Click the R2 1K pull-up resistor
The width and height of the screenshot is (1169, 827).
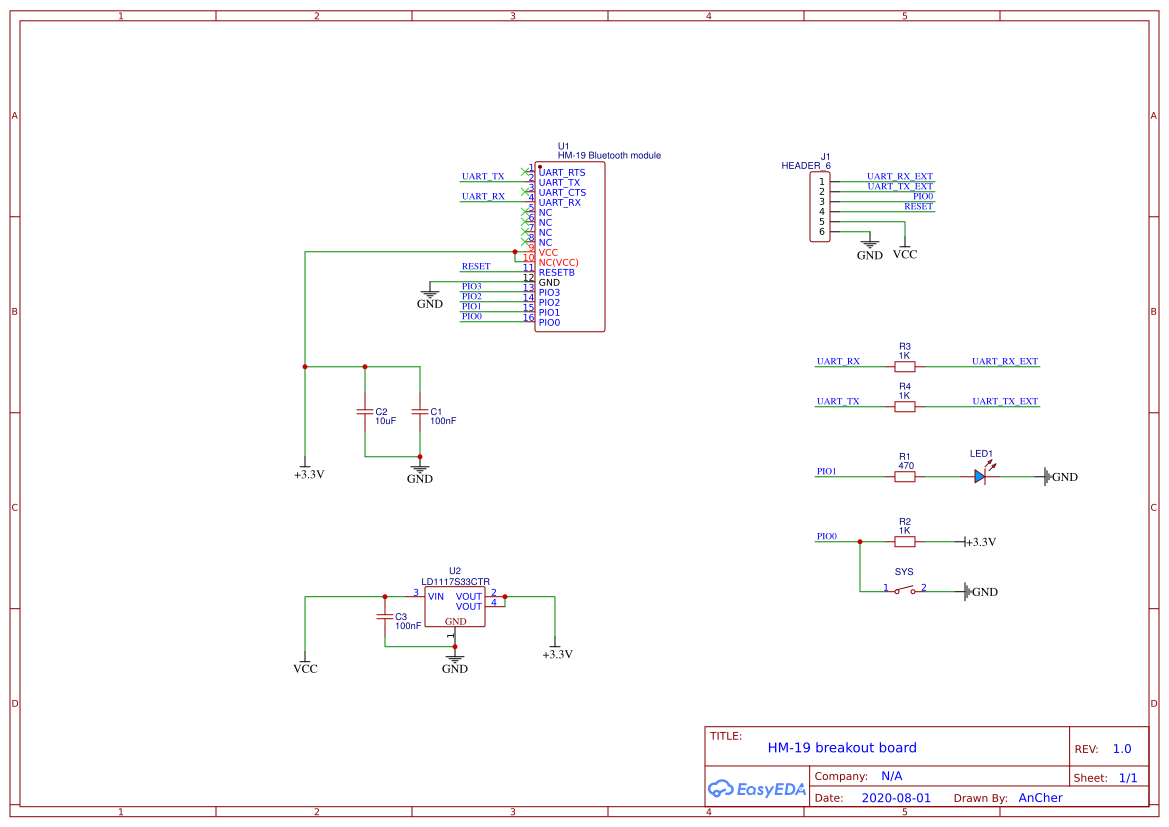point(904,542)
